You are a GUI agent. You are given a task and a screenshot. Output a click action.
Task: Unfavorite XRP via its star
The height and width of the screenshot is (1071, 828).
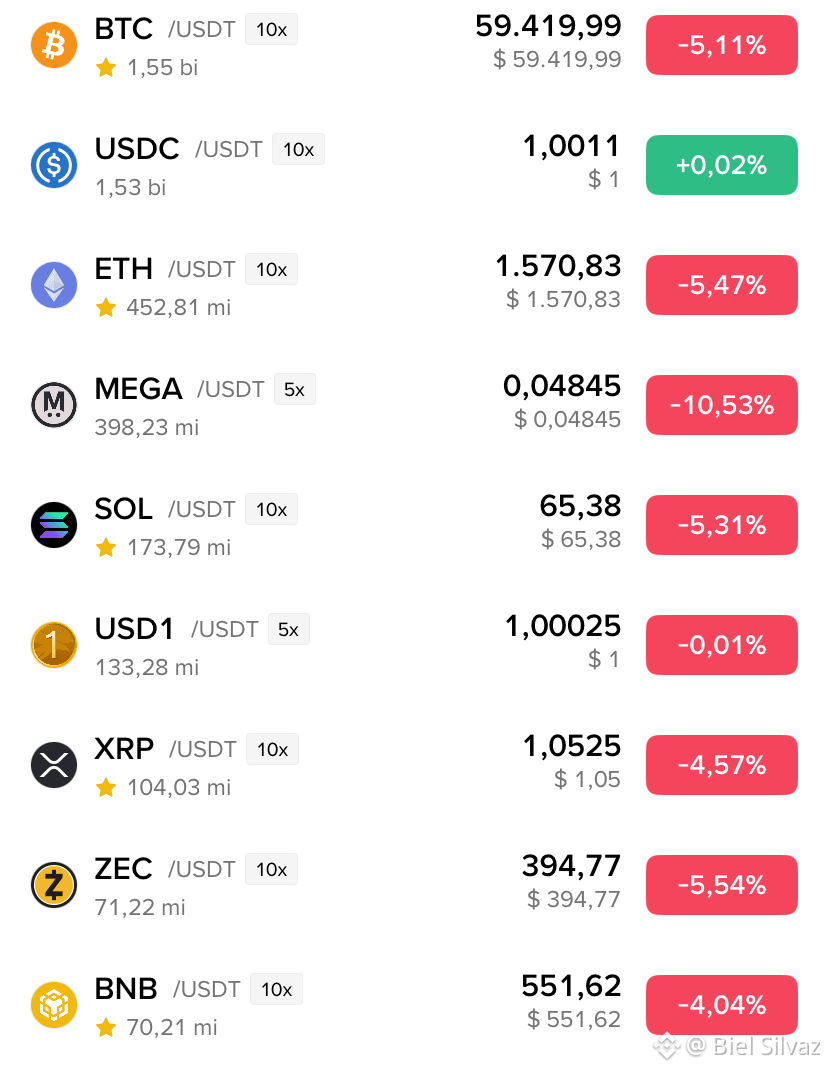point(106,788)
